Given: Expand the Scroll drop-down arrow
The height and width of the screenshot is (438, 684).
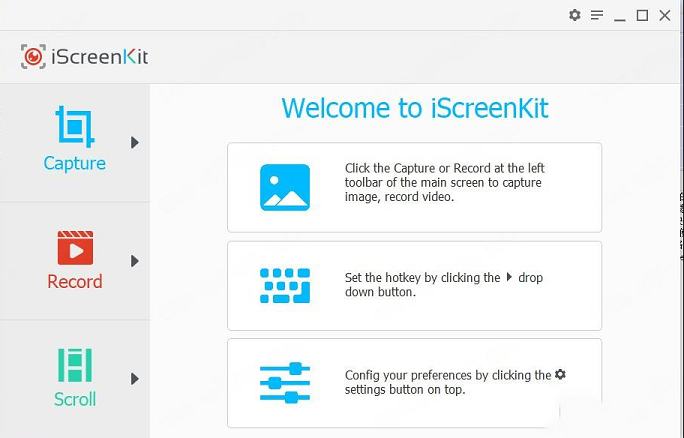Looking at the screenshot, I should click(x=135, y=379).
